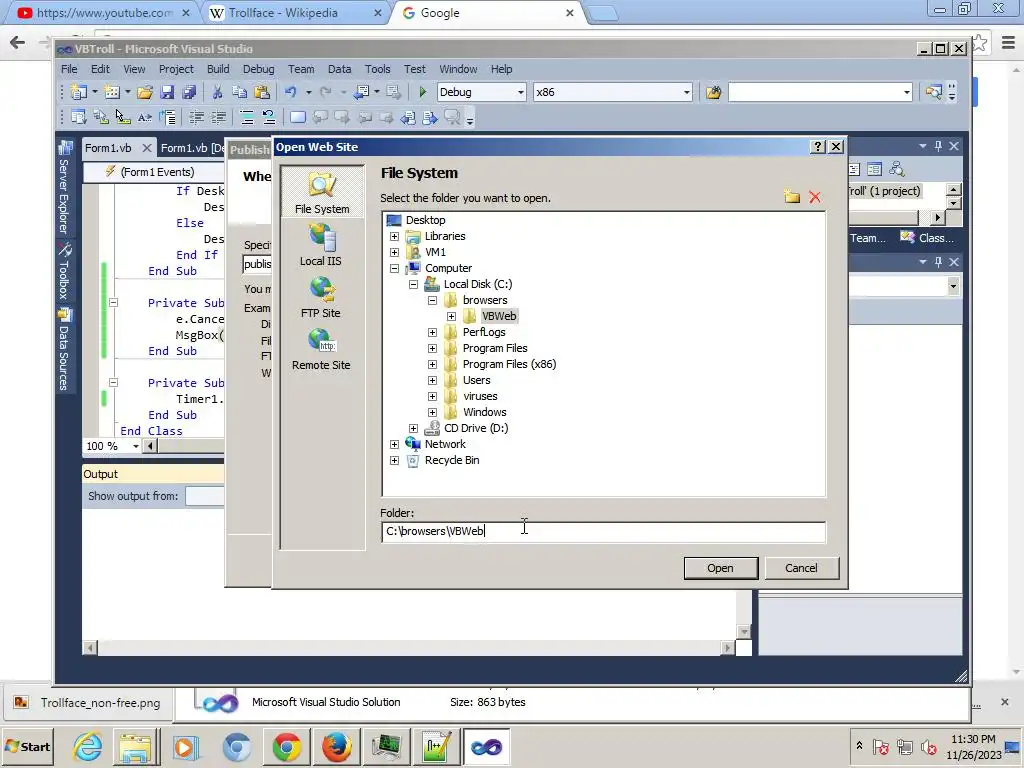Click the Undo arrow icon

[x=291, y=92]
